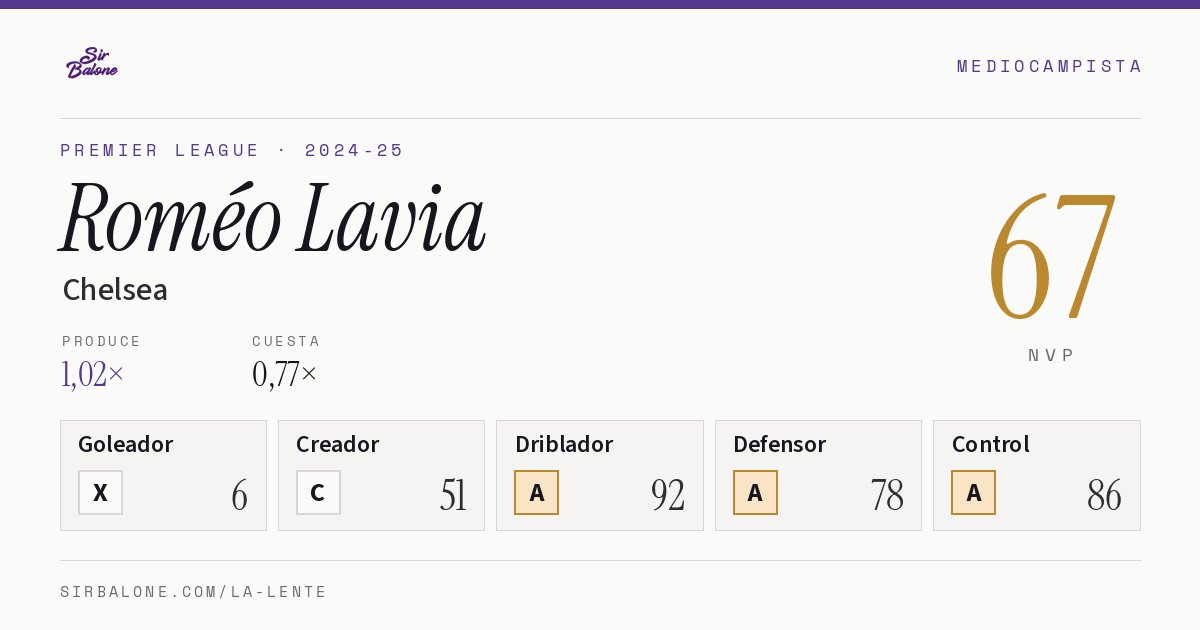1200x630 pixels.
Task: Select the Driblador stat card
Action: (x=600, y=475)
